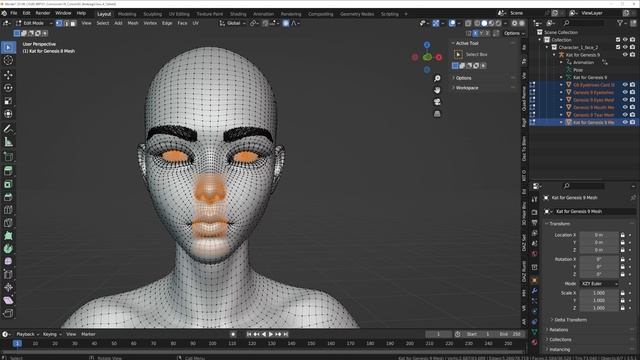Open the Playback menu in timeline
The height and width of the screenshot is (360, 640).
pyautogui.click(x=27, y=334)
